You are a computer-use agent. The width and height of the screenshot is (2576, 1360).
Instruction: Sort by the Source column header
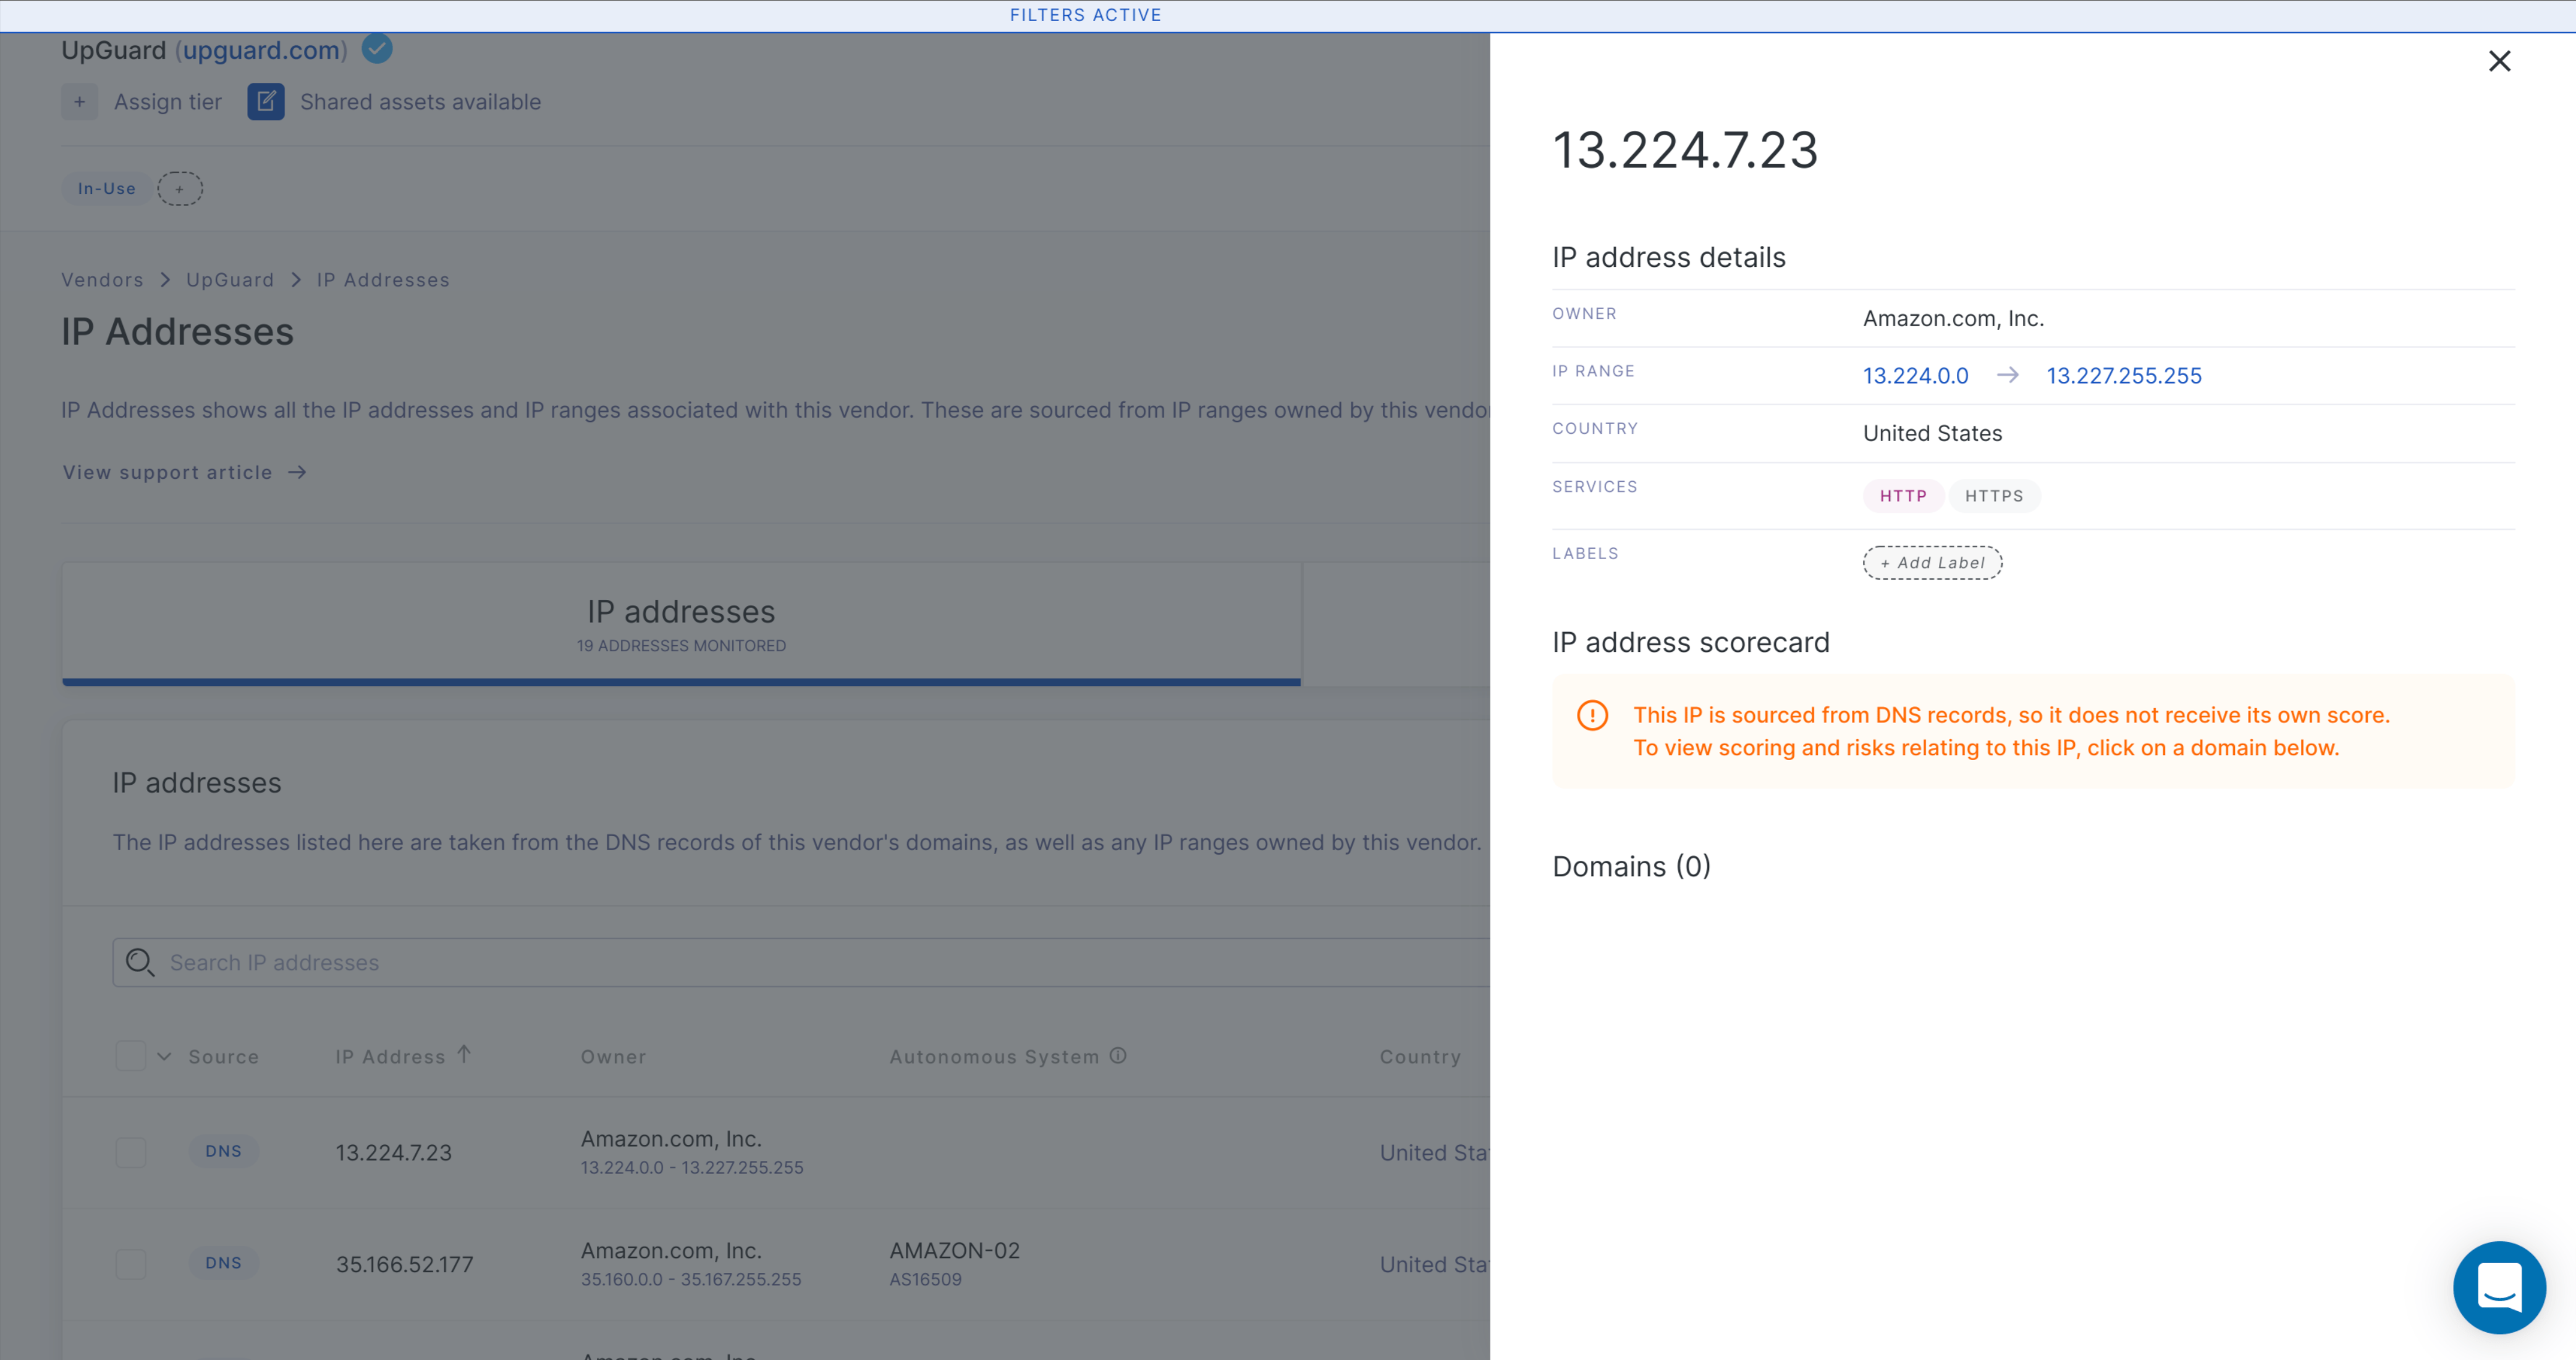point(223,1057)
